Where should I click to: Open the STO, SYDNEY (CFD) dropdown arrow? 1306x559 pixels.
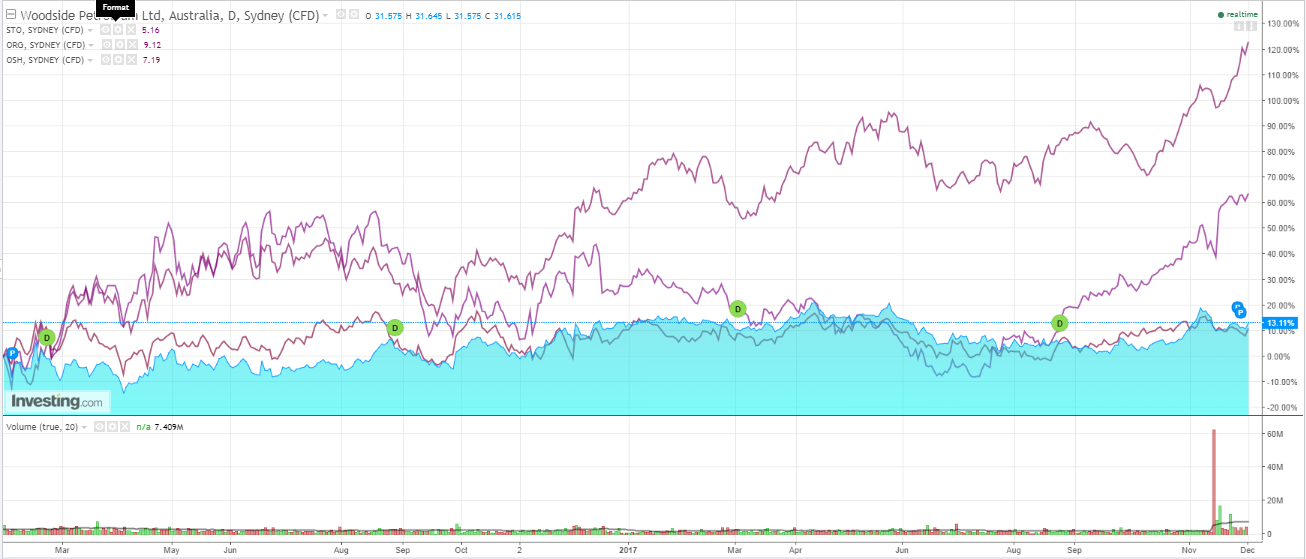90,30
